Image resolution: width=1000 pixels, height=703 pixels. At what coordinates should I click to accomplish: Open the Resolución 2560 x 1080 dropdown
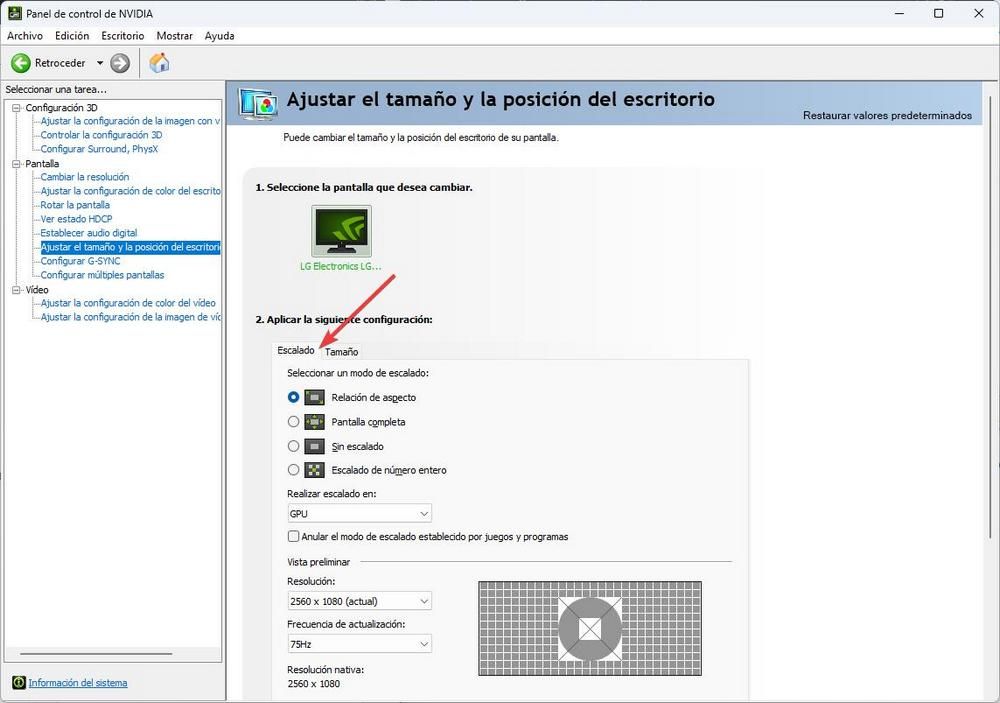coord(360,601)
